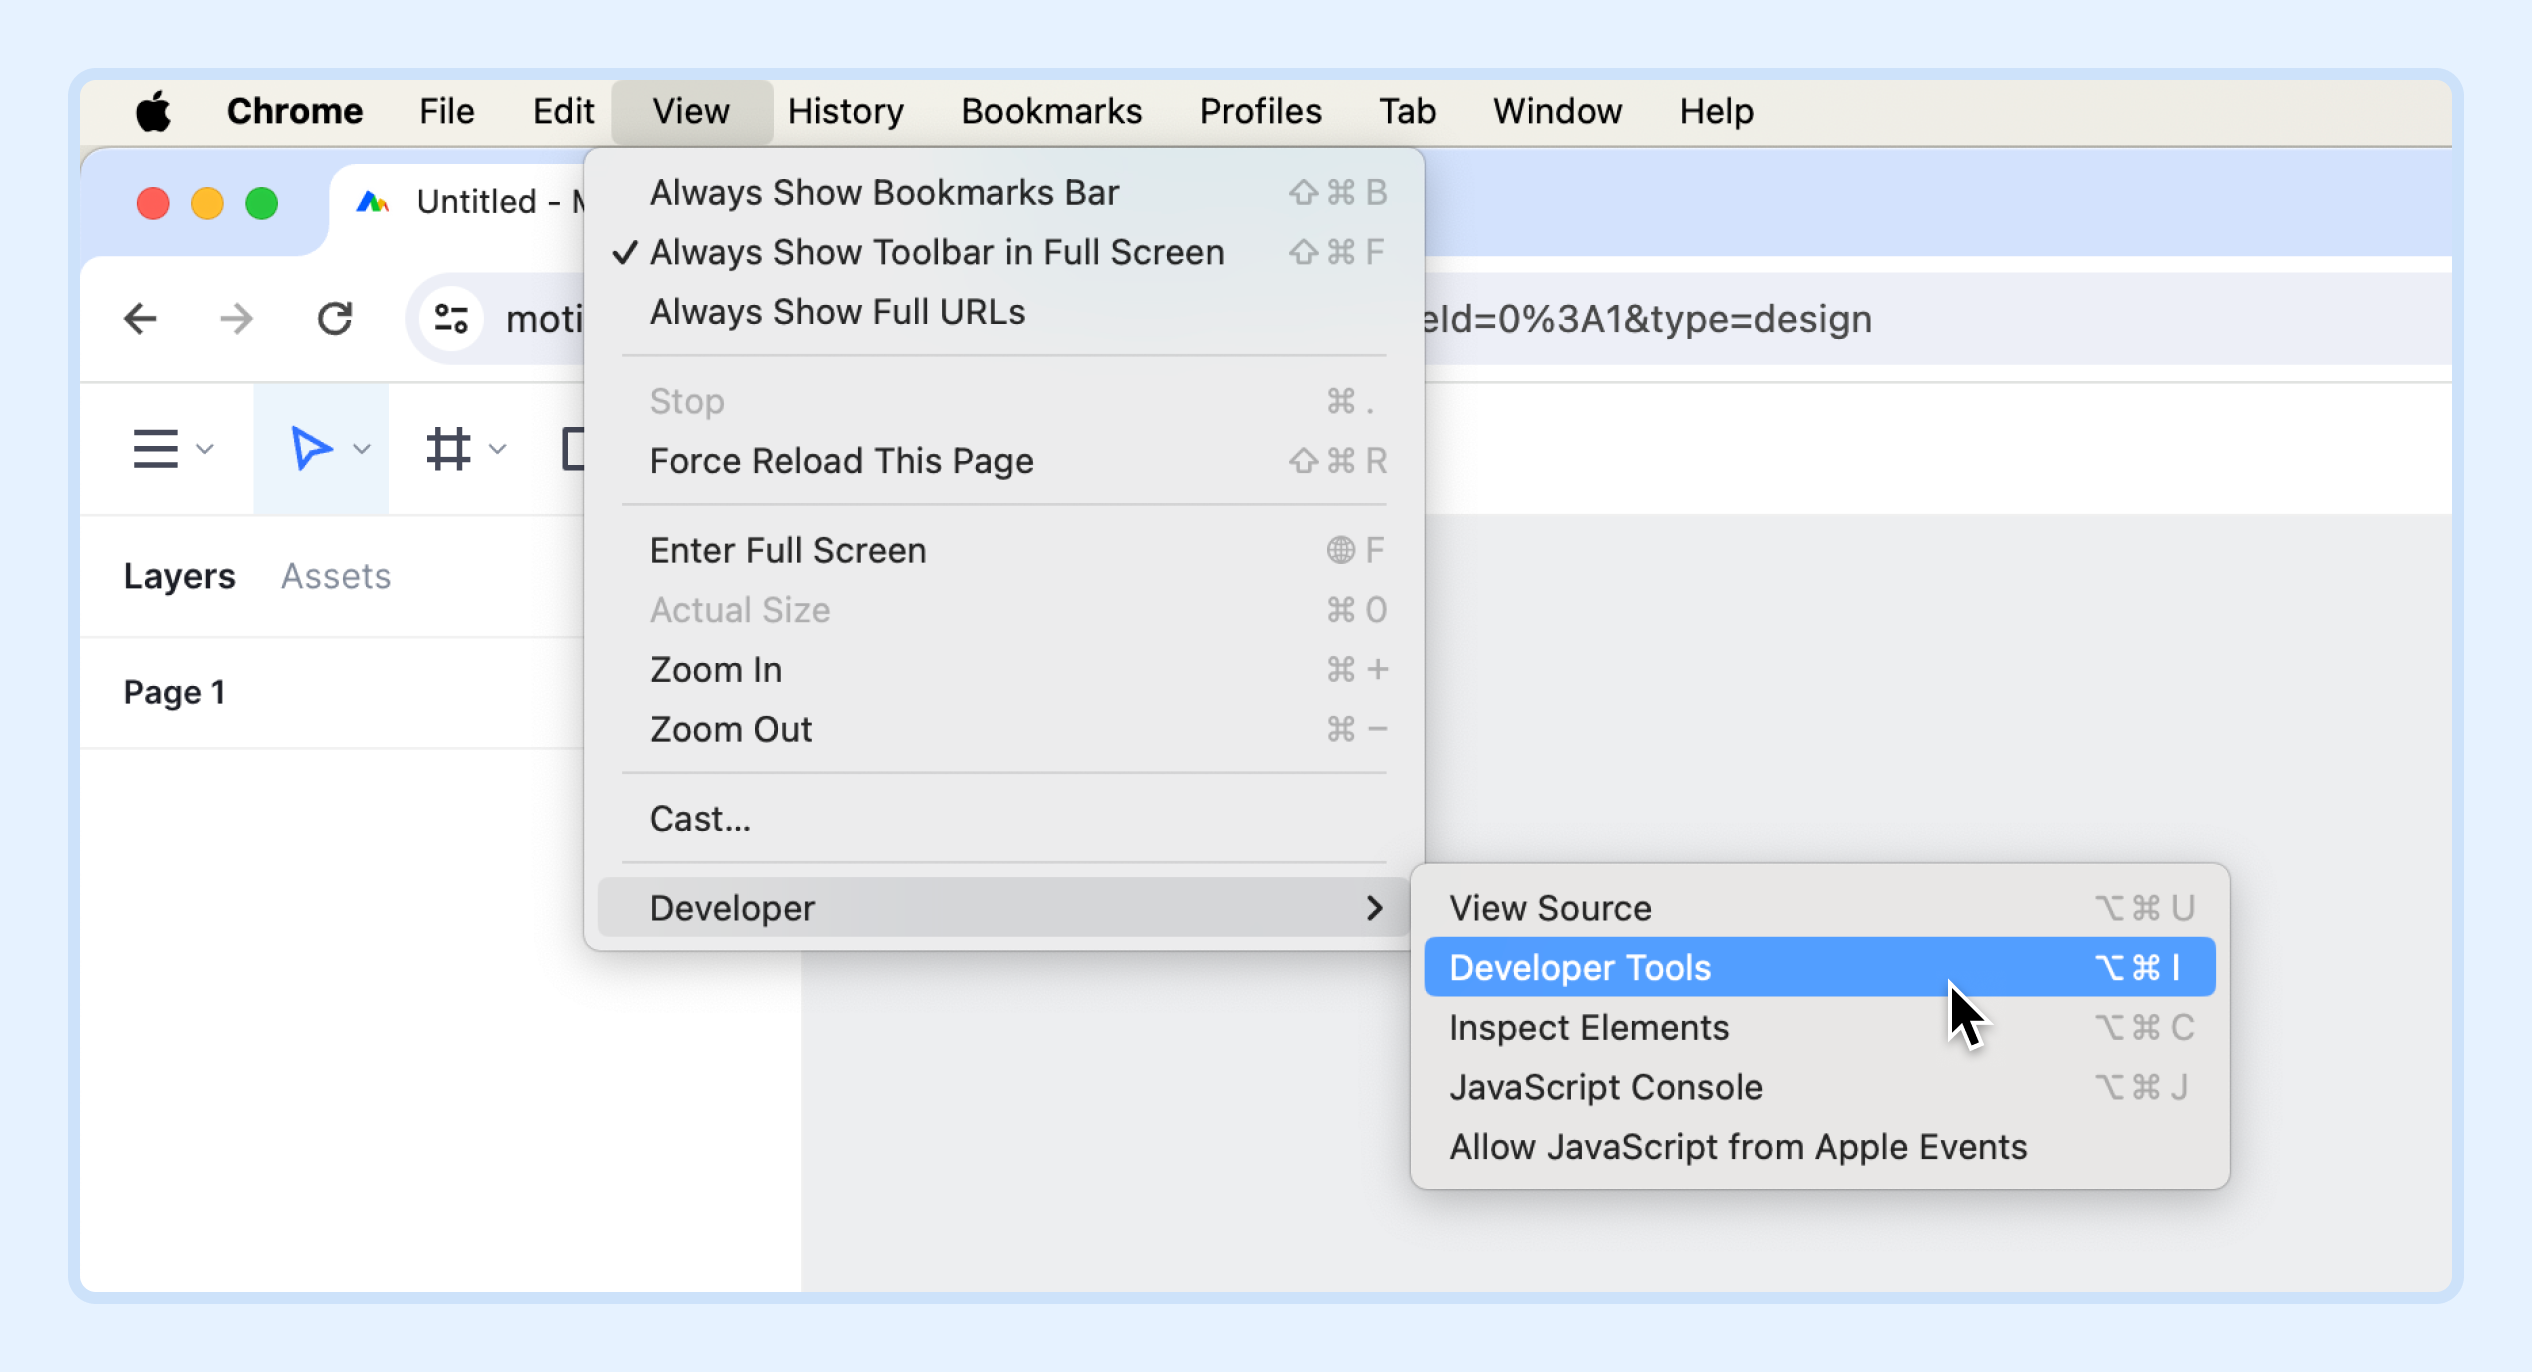The width and height of the screenshot is (2532, 1372).
Task: Click the browser back arrow
Action: pos(140,319)
